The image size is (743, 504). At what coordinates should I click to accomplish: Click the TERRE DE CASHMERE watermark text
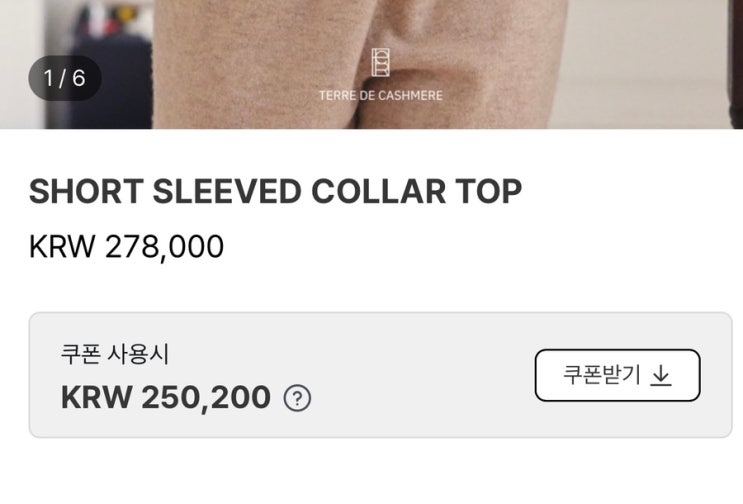(381, 96)
